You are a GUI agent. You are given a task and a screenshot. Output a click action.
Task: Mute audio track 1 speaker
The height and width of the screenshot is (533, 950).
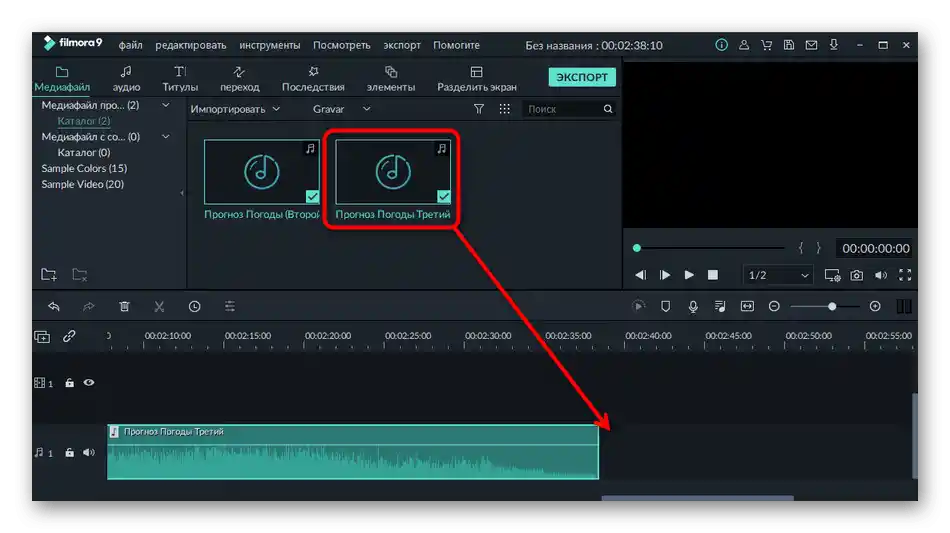89,452
